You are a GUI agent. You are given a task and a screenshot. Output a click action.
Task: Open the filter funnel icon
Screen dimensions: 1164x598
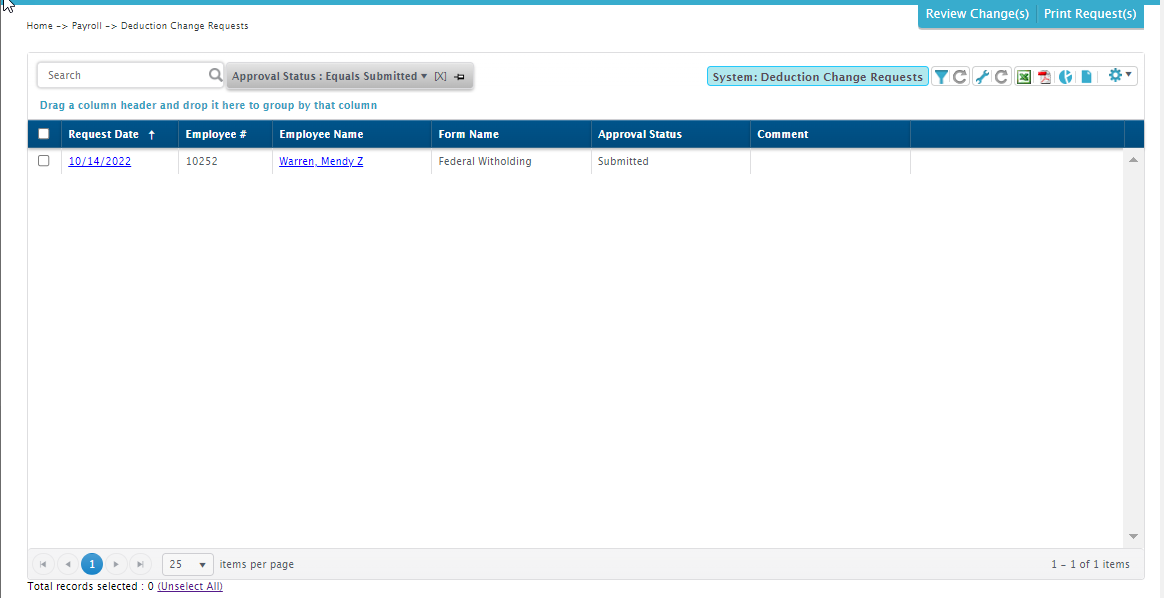[x=941, y=76]
